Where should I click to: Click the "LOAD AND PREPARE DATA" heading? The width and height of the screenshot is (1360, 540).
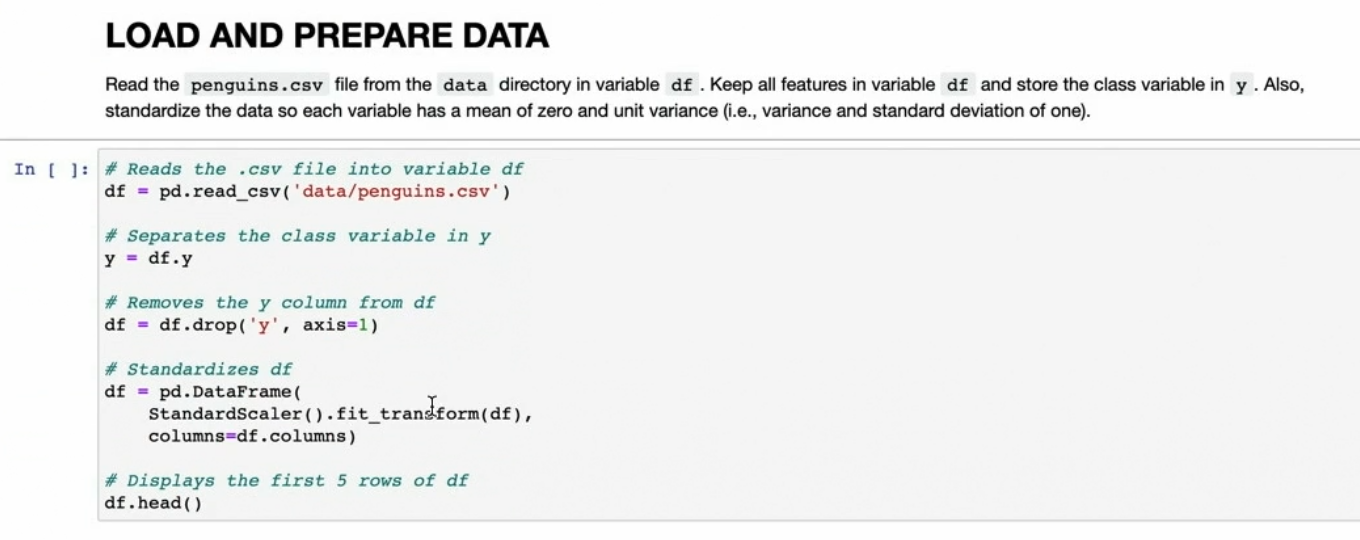point(326,36)
